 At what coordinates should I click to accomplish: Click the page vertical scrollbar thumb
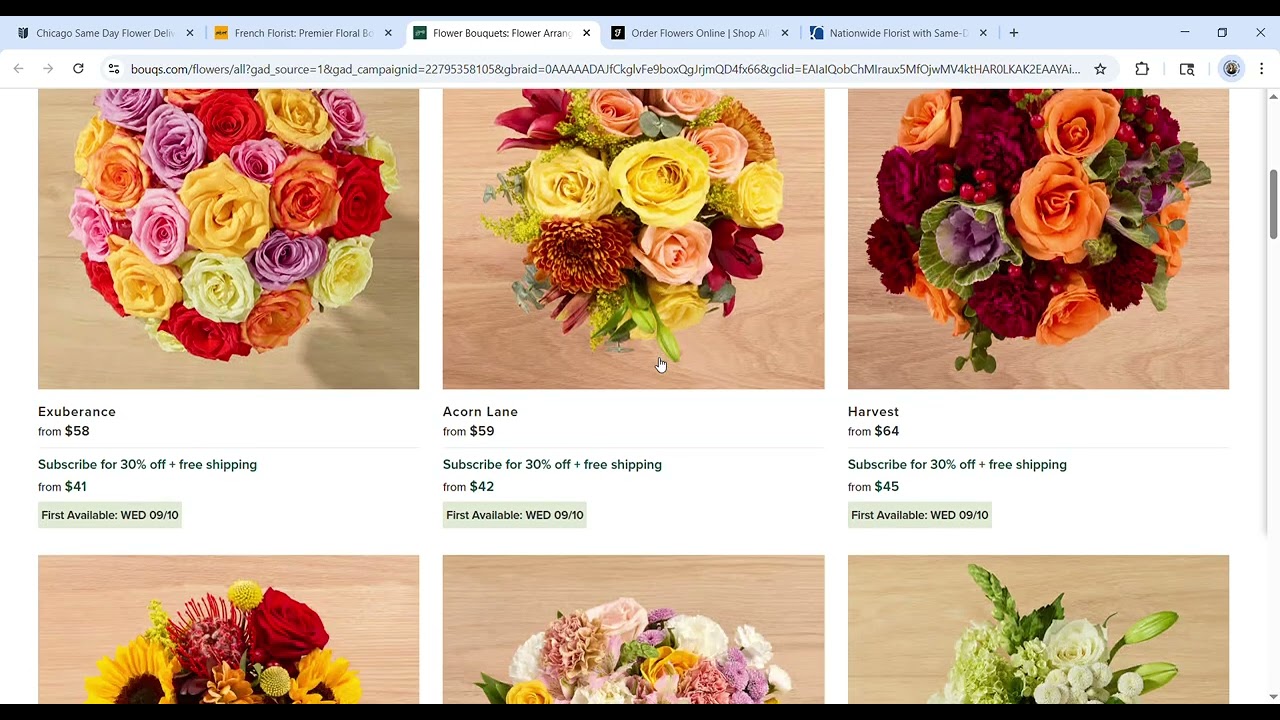tap(1273, 204)
